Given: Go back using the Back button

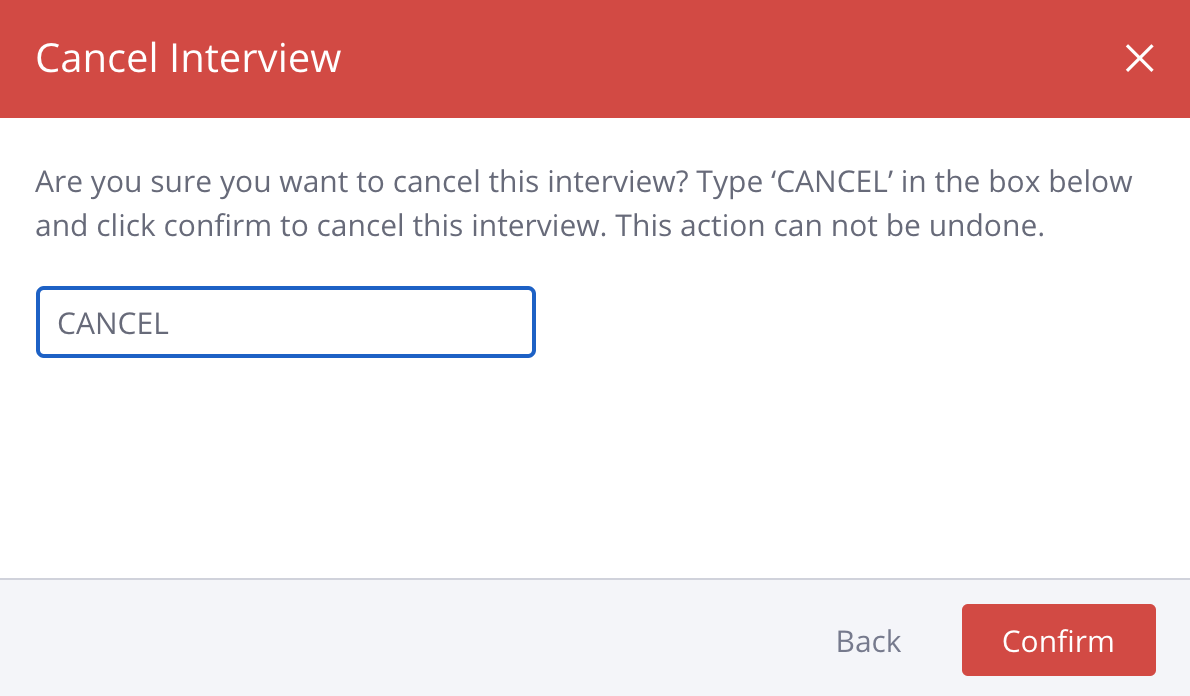Looking at the screenshot, I should click(868, 641).
